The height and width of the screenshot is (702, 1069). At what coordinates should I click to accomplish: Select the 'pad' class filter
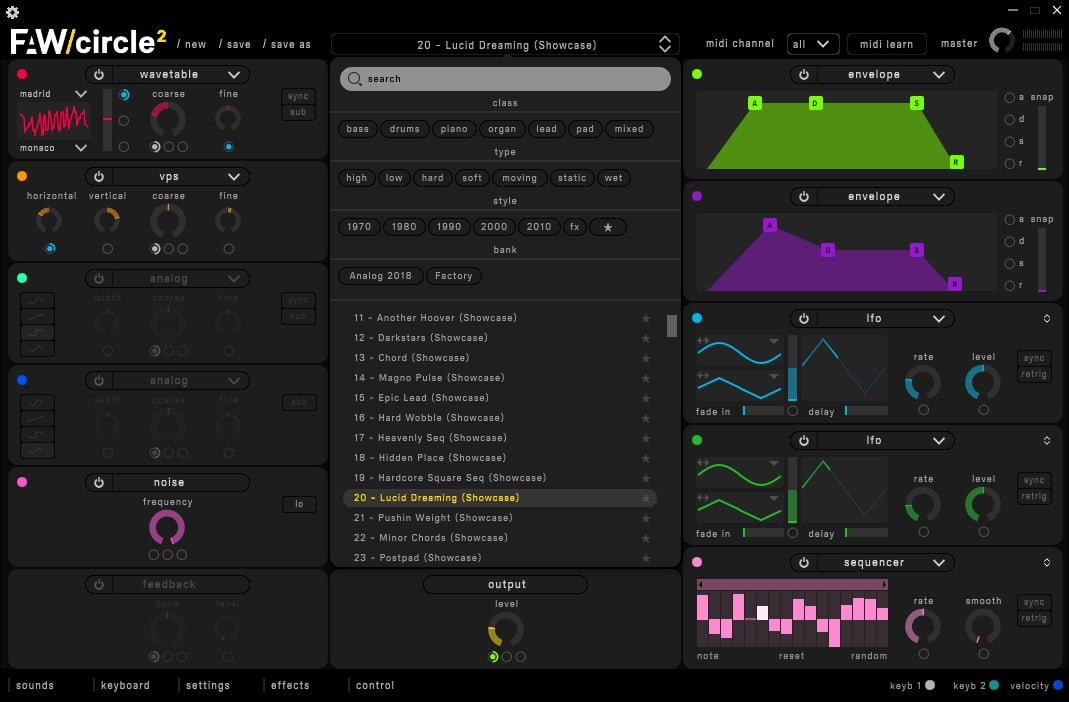tap(585, 129)
